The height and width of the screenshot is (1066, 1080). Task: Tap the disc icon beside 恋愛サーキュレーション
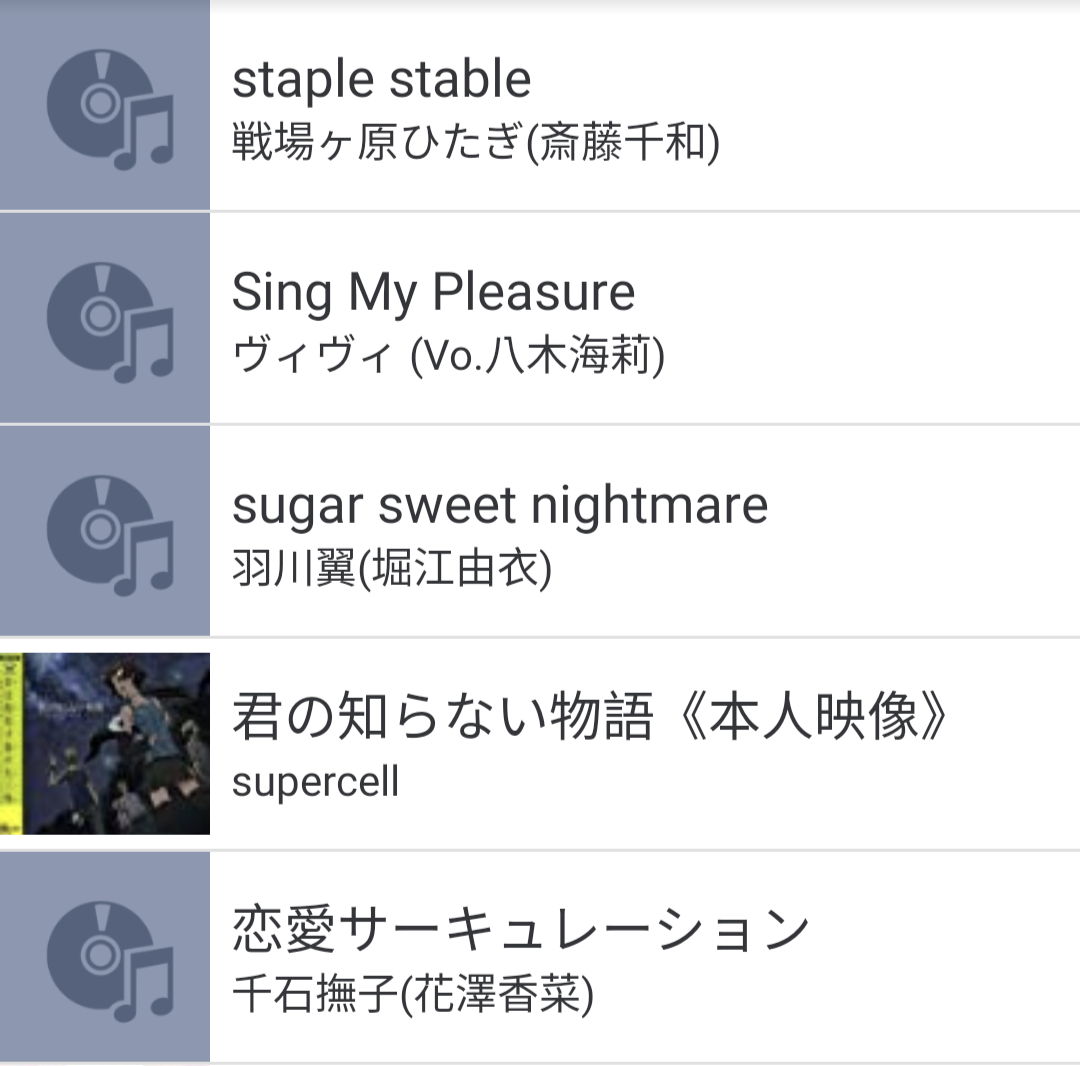click(105, 957)
